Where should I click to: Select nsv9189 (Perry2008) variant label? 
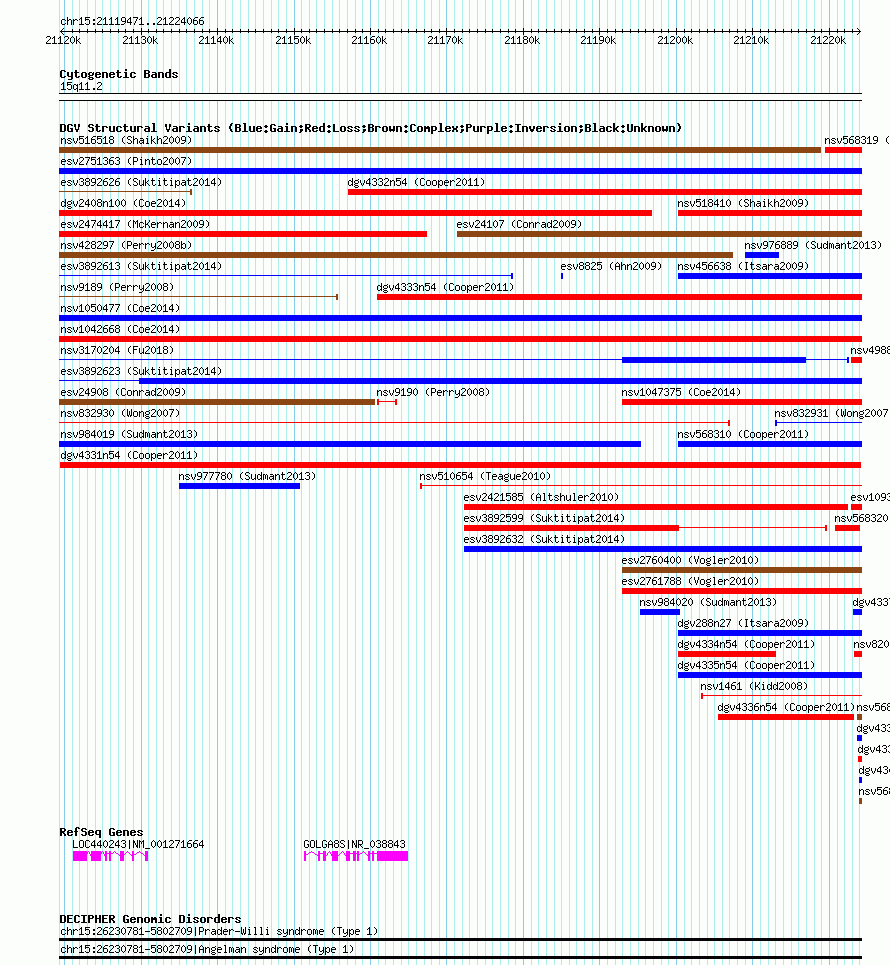[117, 287]
